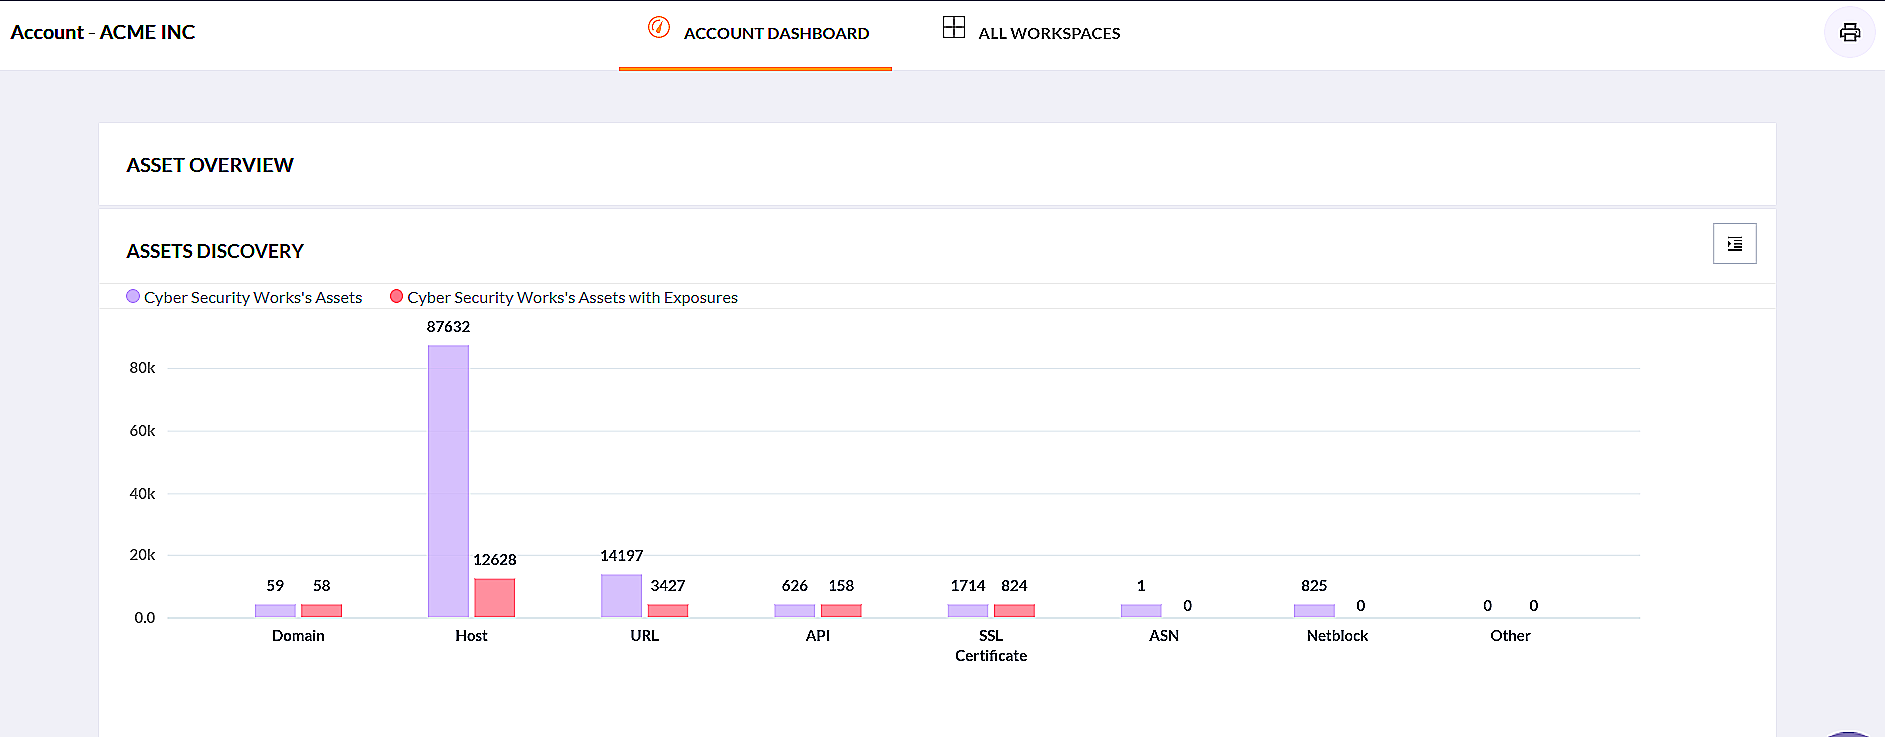This screenshot has height=737, width=1885.
Task: Click the 58 value above Domain
Action: tap(322, 586)
